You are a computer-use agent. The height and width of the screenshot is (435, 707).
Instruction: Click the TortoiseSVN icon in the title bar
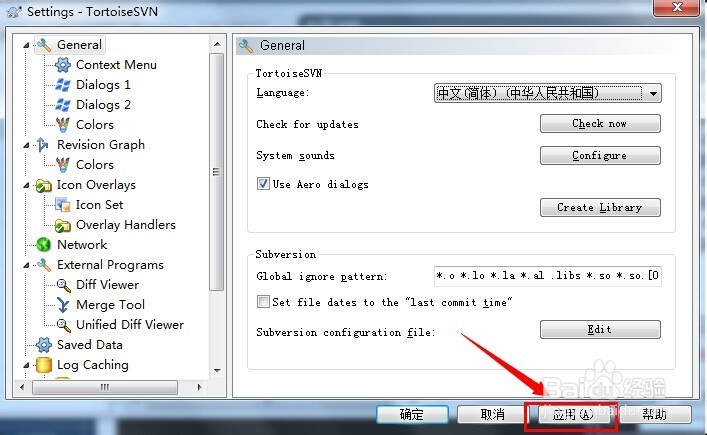(x=14, y=12)
